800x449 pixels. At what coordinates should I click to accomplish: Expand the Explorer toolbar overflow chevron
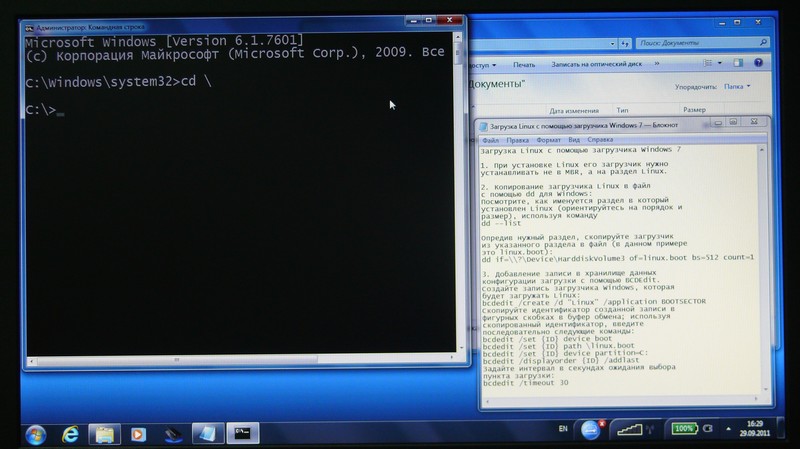(657, 64)
